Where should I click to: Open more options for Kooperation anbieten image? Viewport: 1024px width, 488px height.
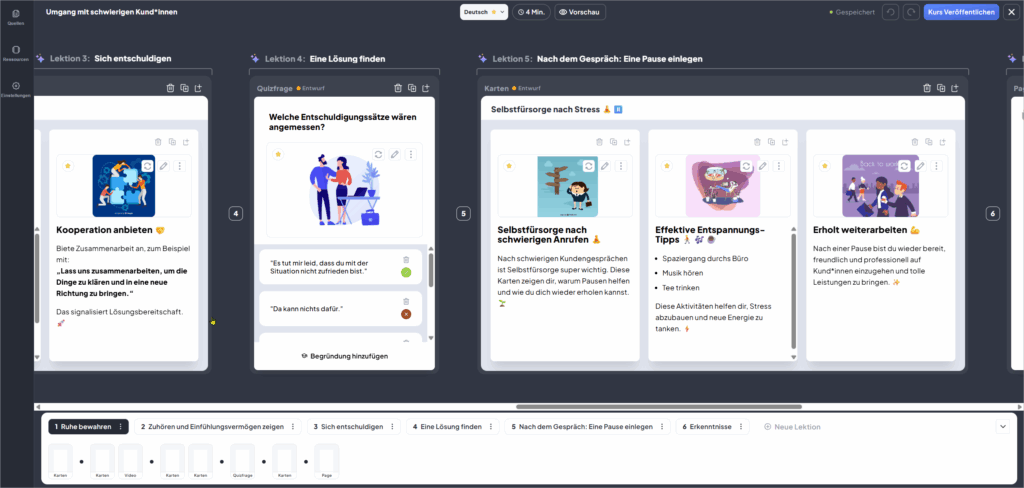(180, 166)
